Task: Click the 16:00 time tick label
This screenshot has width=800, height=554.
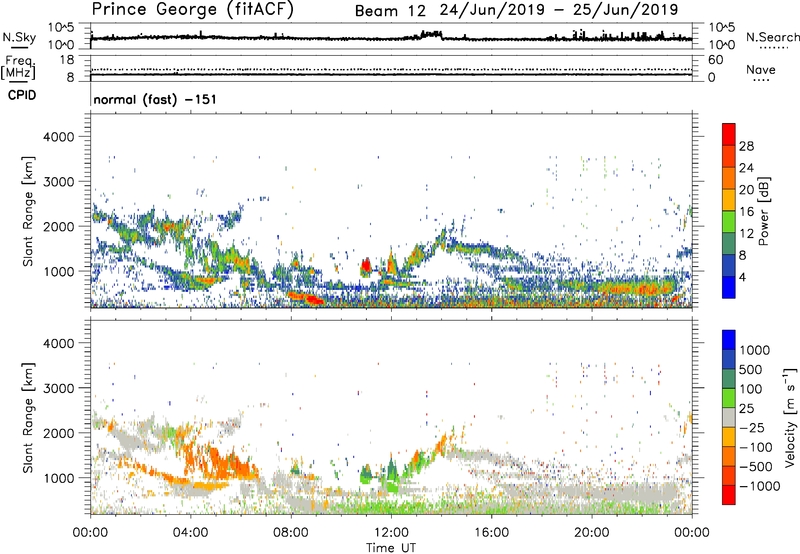Action: (x=491, y=533)
